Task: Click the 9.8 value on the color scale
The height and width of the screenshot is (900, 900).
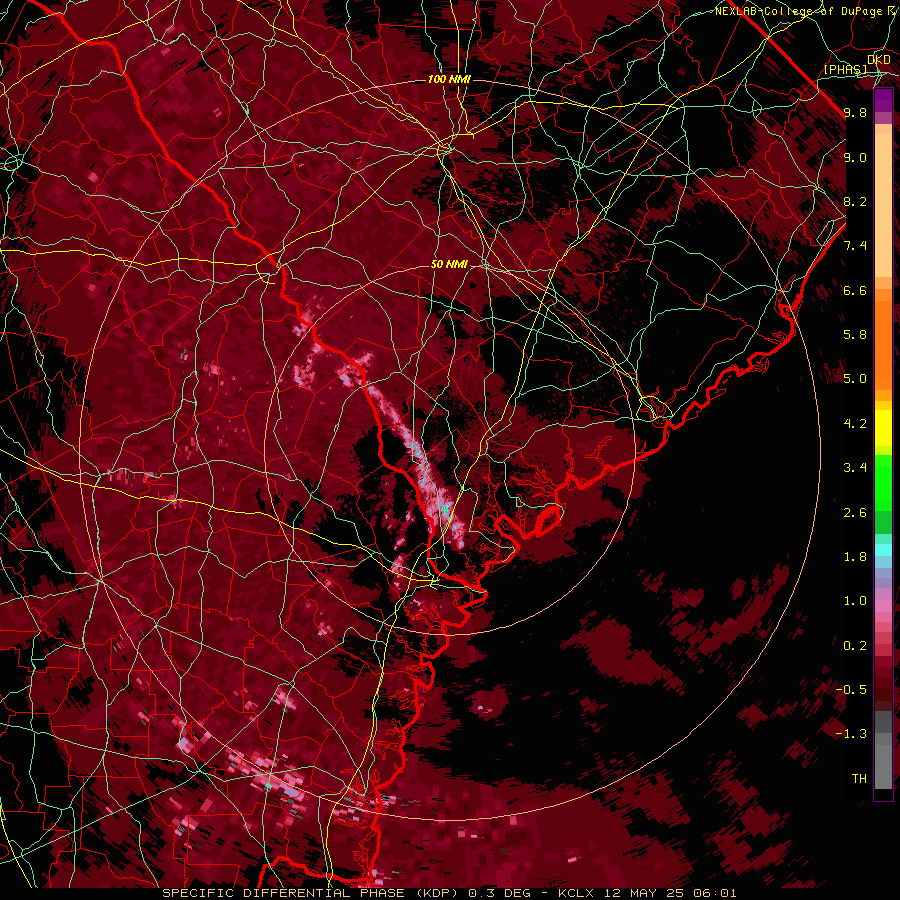Action: [855, 112]
